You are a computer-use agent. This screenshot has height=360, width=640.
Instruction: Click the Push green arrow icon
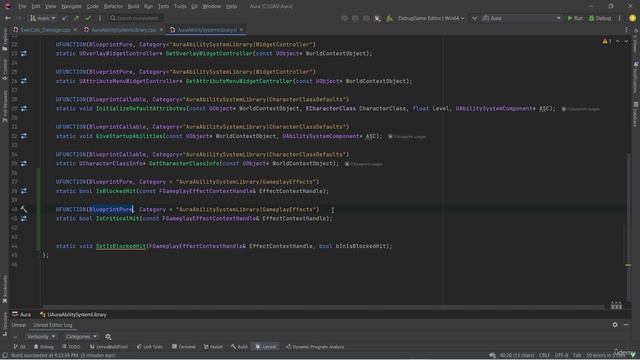click(x=76, y=18)
